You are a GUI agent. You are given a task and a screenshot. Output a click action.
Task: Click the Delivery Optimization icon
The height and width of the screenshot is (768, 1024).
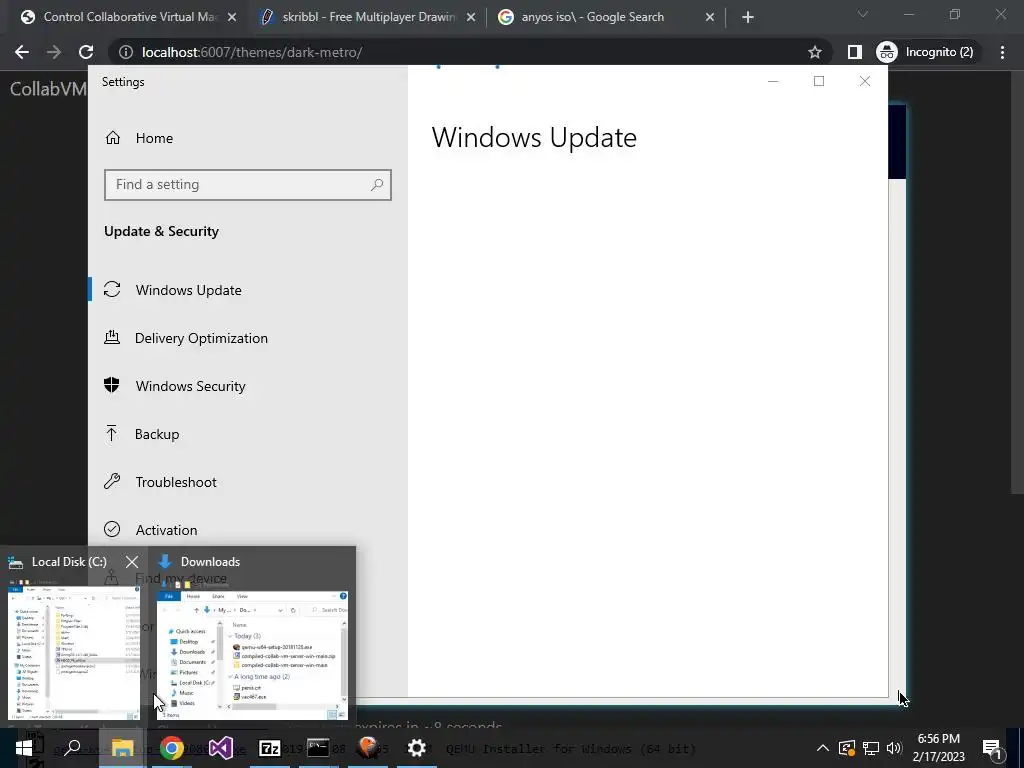tap(112, 337)
